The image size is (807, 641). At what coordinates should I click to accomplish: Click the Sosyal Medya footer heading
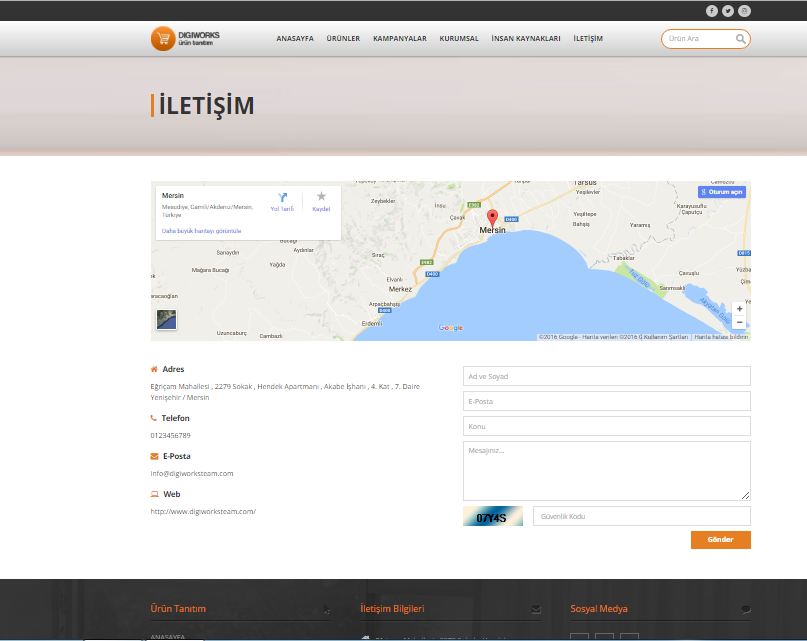coord(599,609)
